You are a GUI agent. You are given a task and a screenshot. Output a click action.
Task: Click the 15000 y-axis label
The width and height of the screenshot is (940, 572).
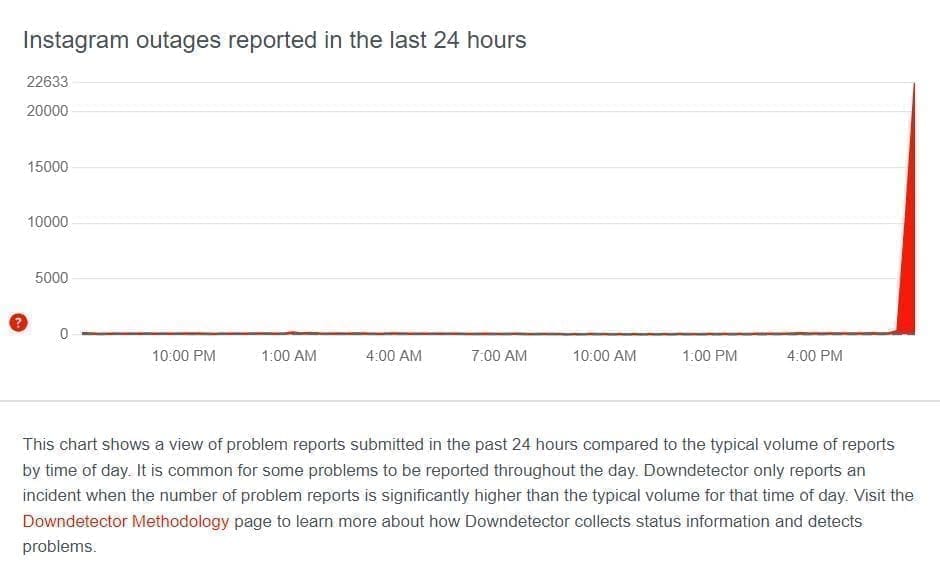point(48,167)
